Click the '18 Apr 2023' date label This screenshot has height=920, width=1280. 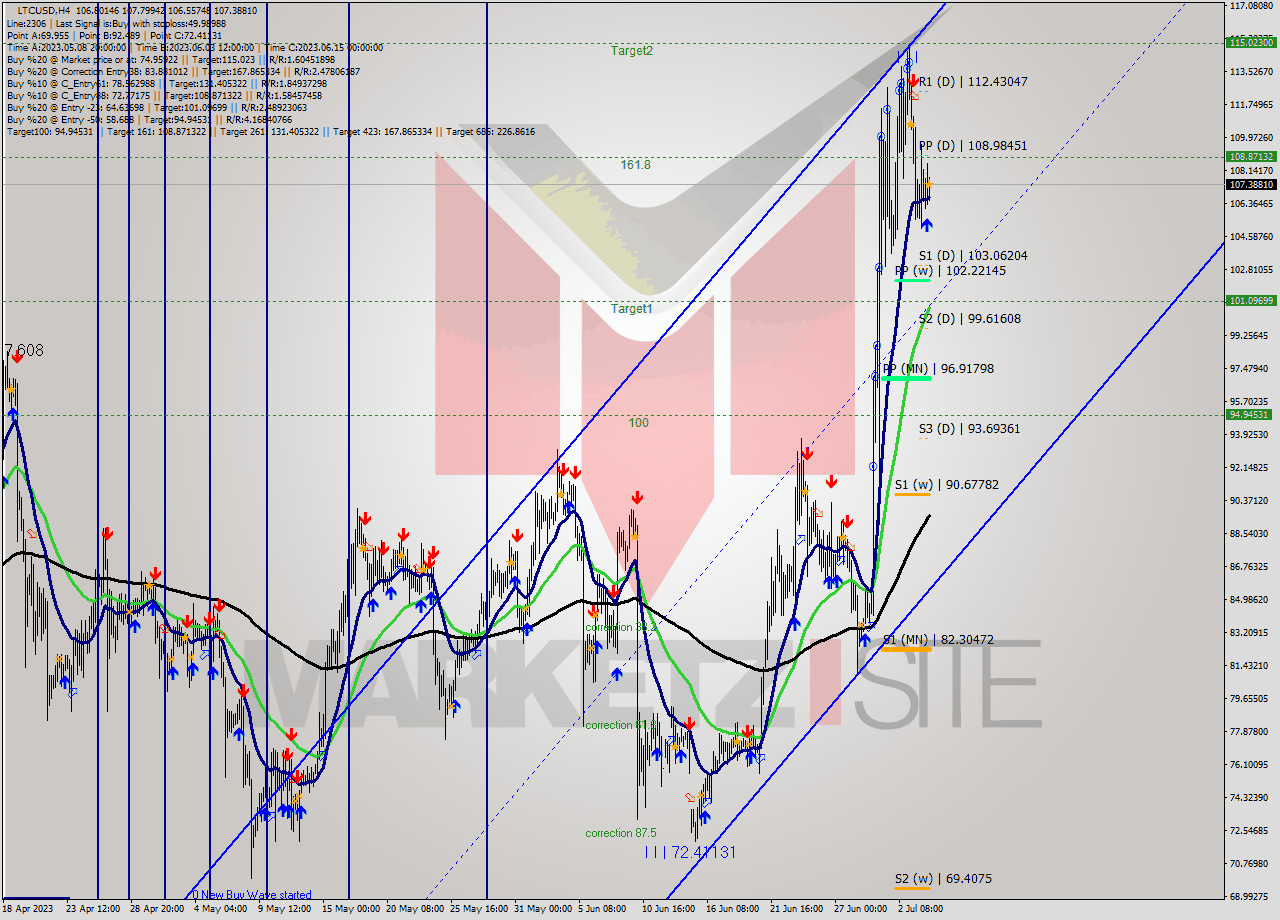pos(29,909)
